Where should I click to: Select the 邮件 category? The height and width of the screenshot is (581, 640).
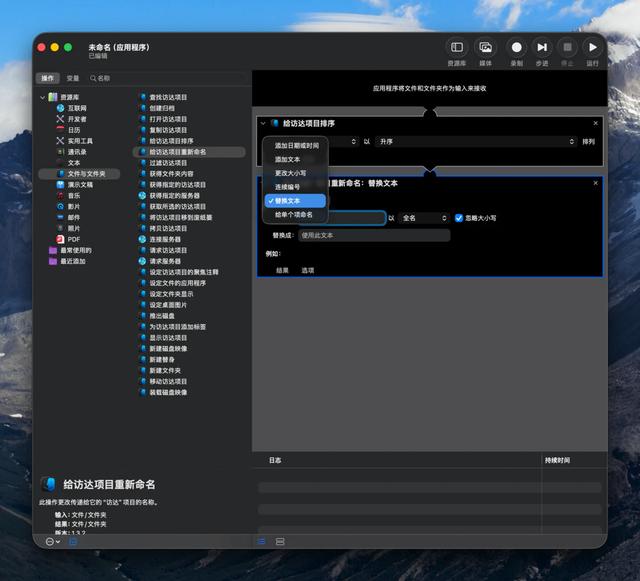click(74, 218)
